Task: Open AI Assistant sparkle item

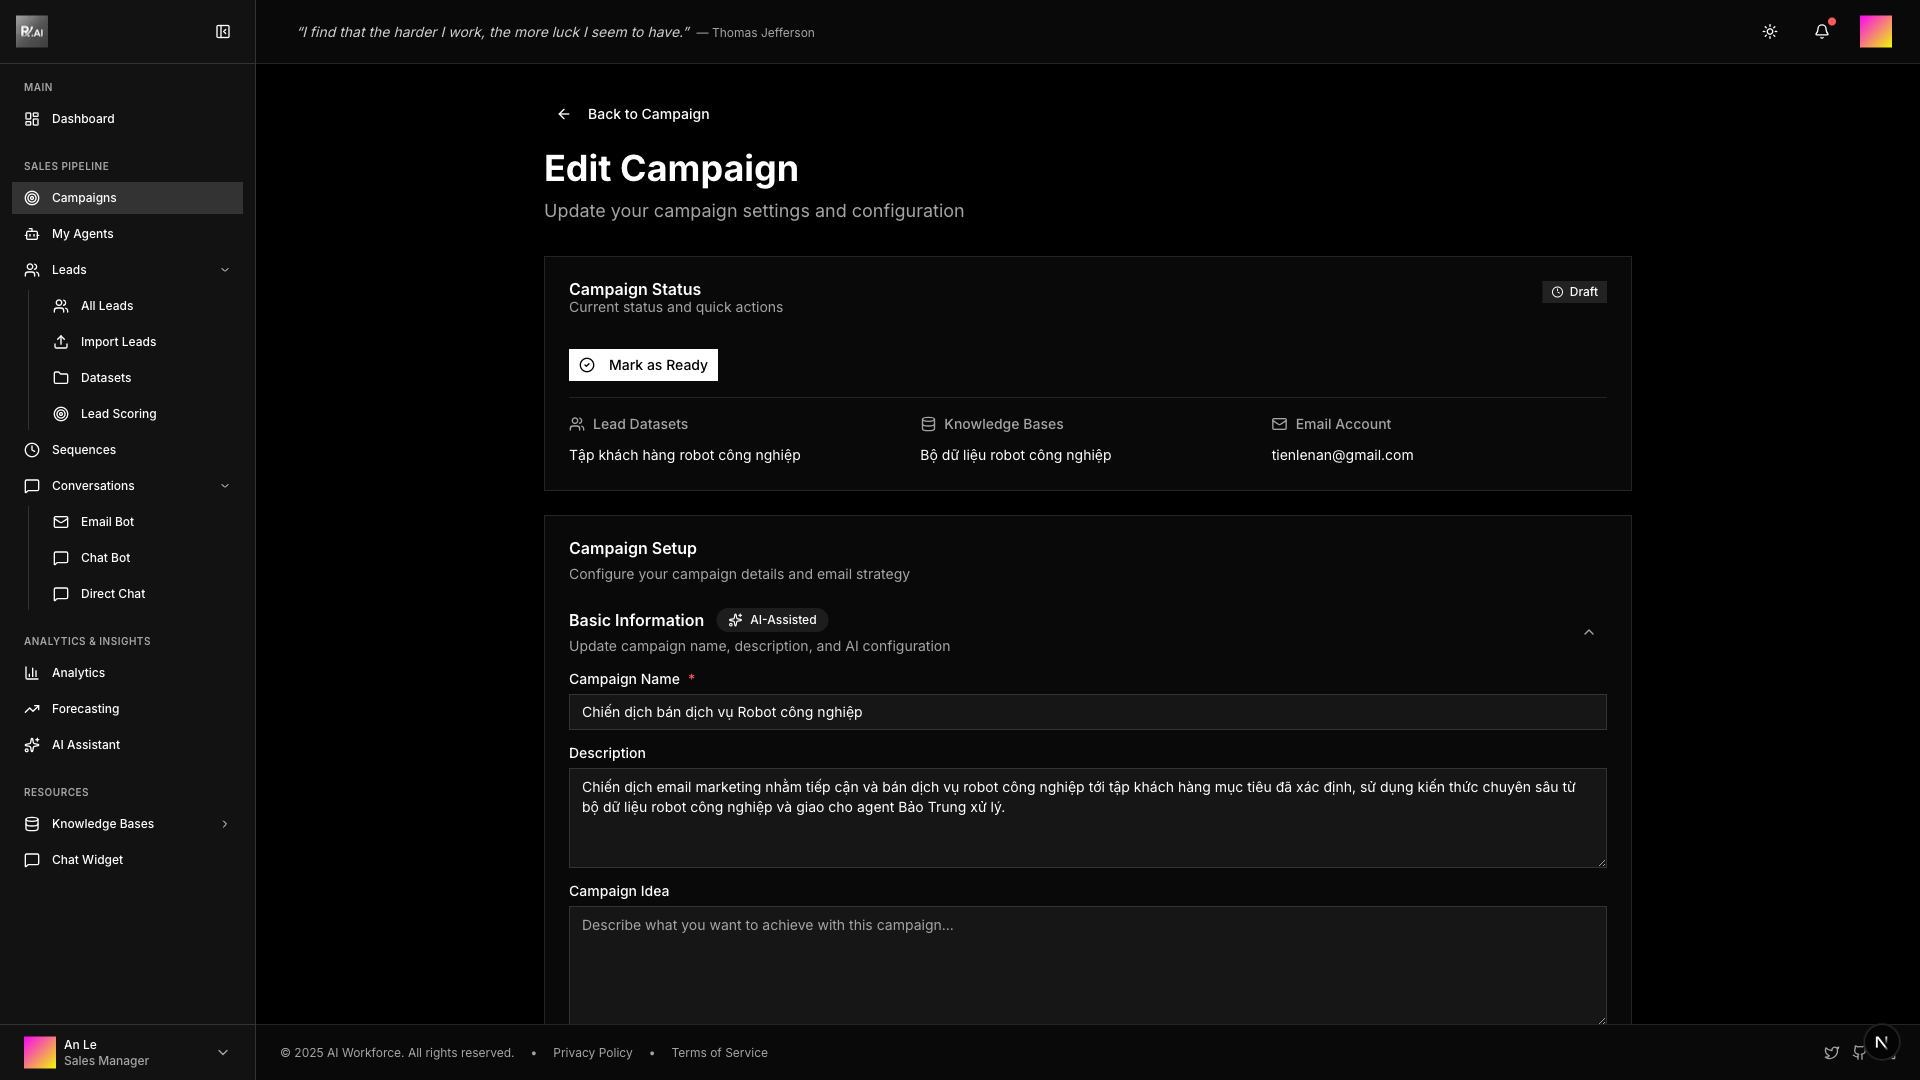Action: [85, 745]
